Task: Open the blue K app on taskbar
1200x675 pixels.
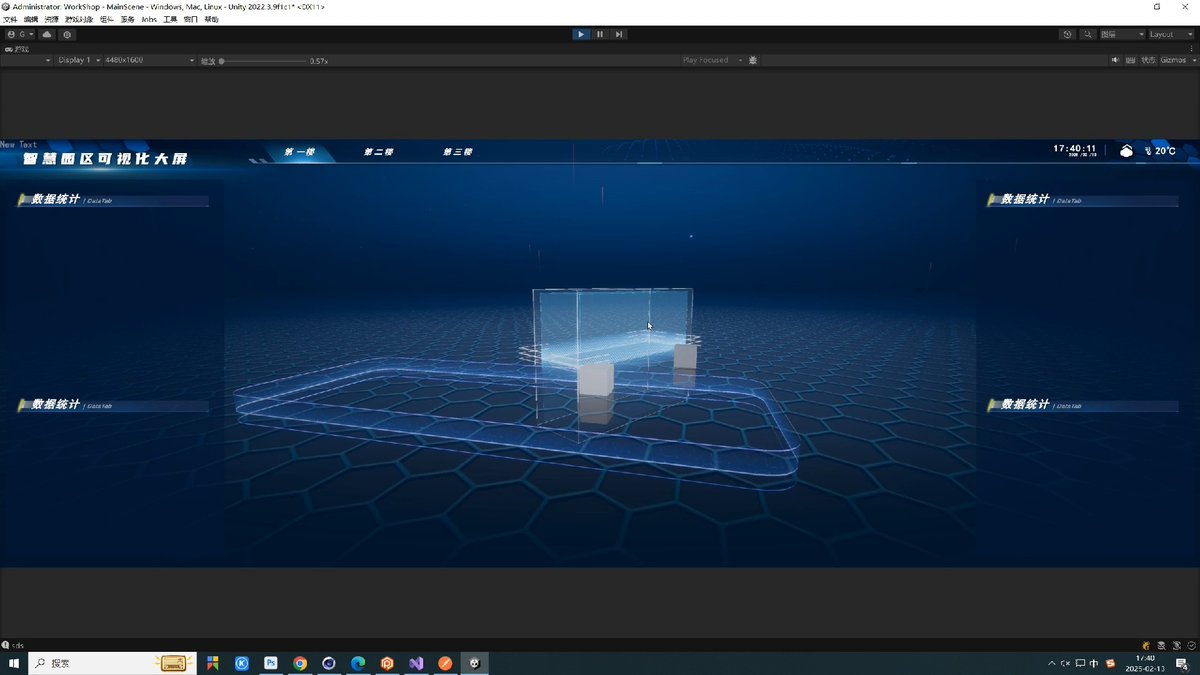Action: pyautogui.click(x=241, y=663)
